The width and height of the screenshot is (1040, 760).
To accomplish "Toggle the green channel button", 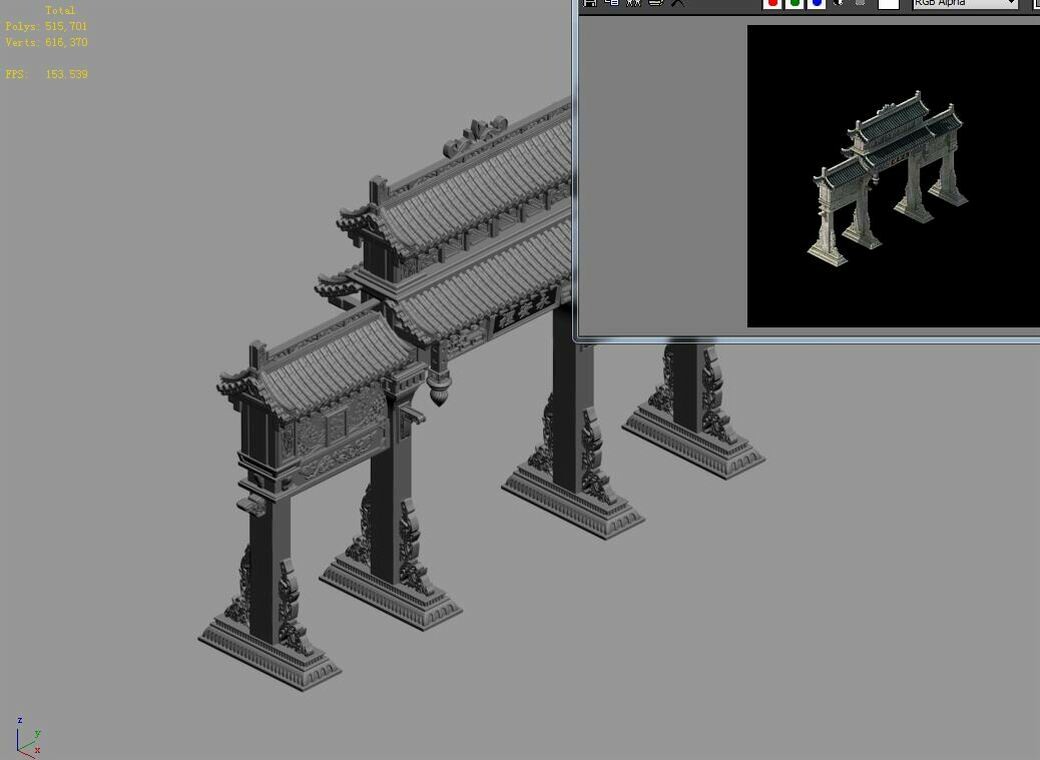I will click(x=794, y=3).
